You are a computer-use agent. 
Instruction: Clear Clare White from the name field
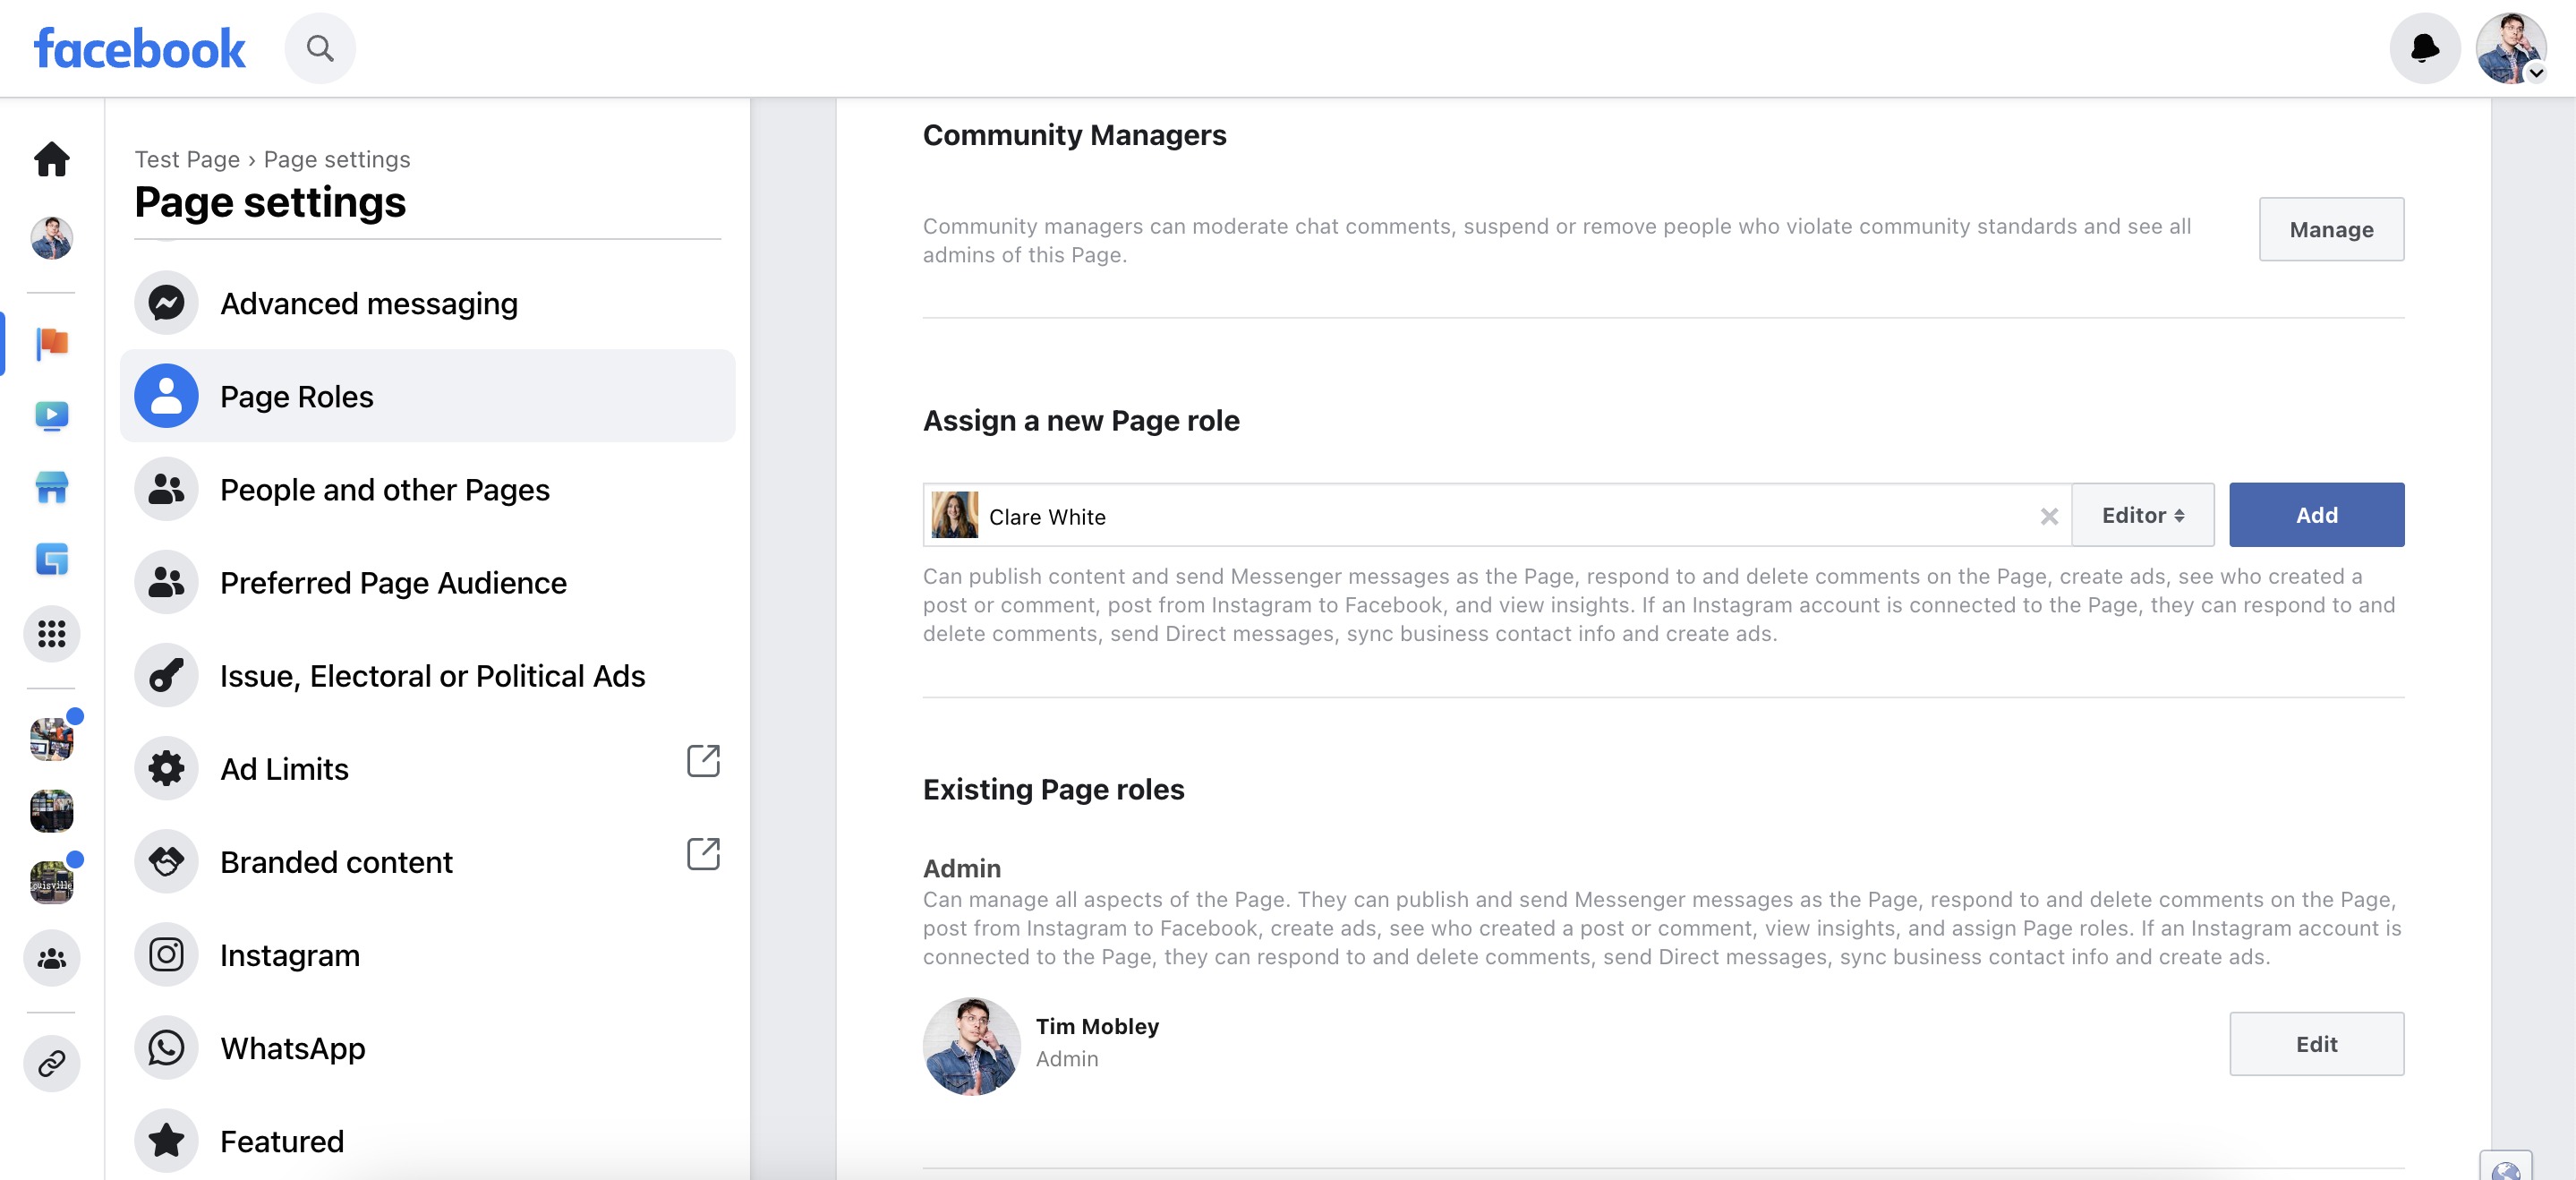pos(2049,516)
